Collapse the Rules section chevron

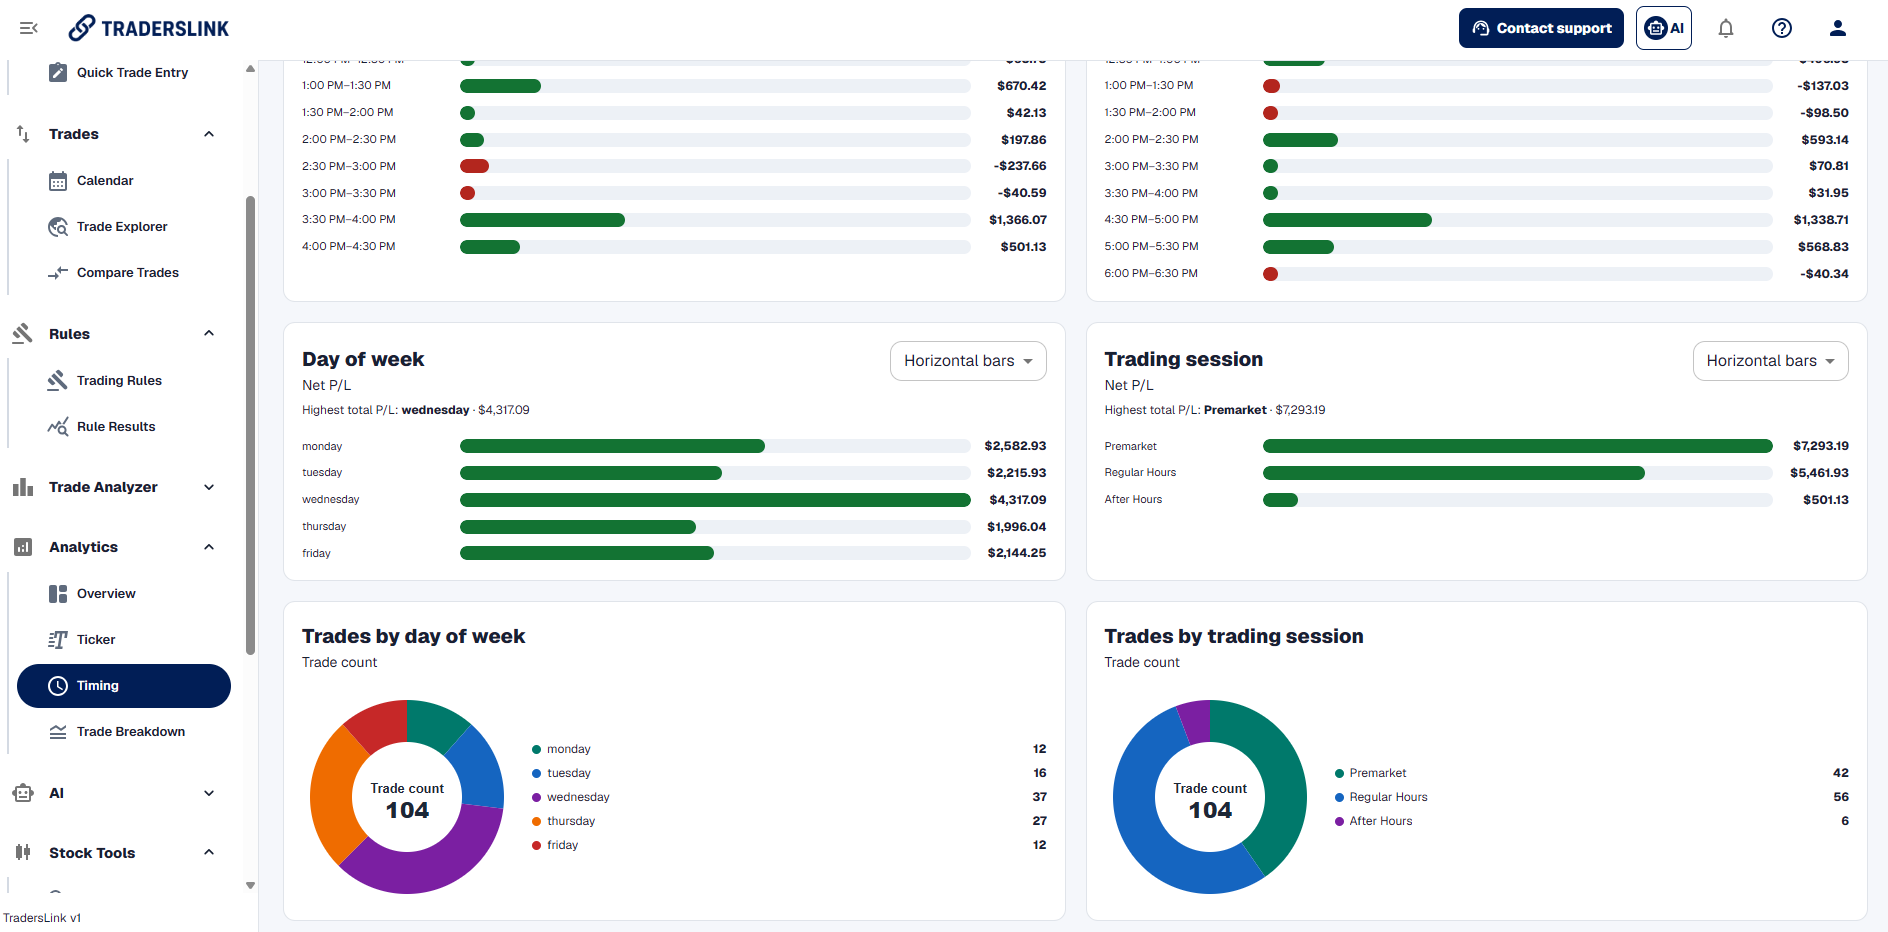click(209, 334)
